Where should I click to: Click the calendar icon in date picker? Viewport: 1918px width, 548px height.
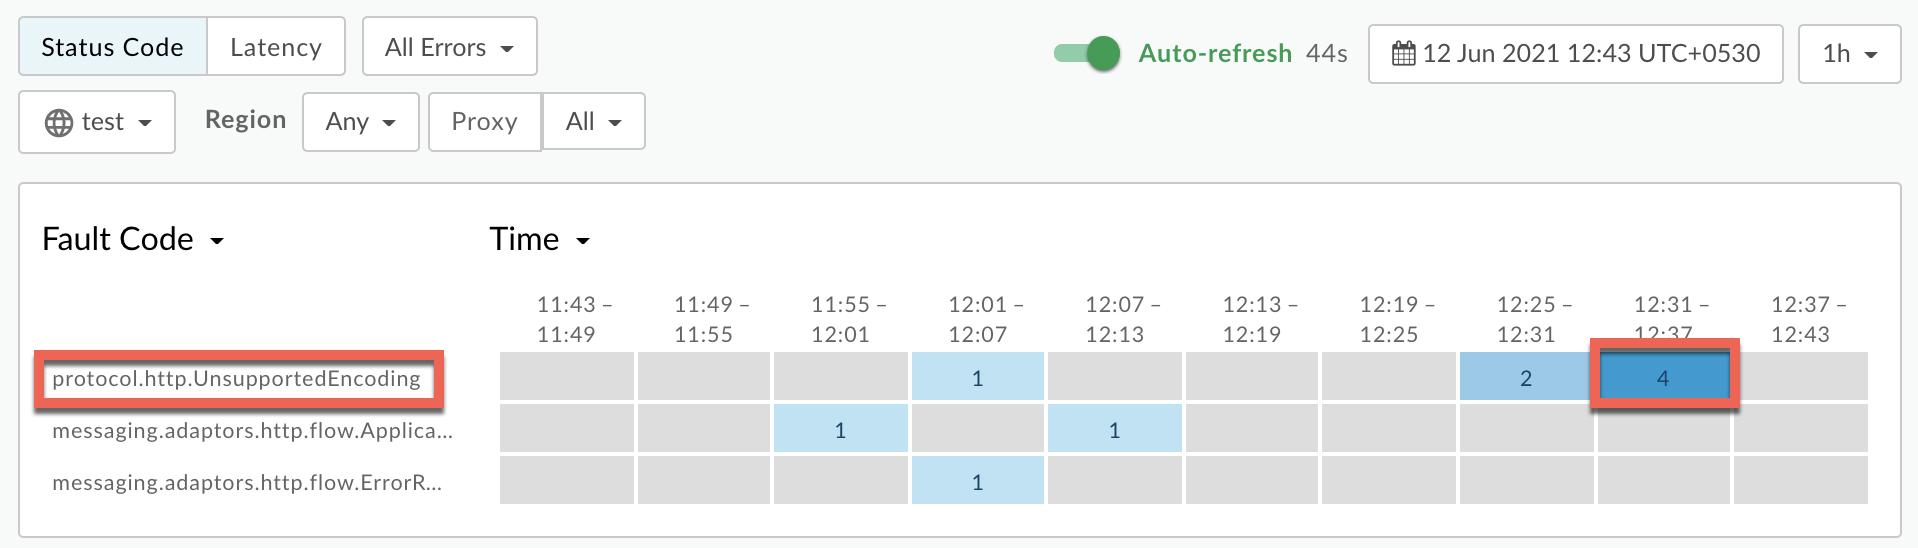pyautogui.click(x=1404, y=54)
